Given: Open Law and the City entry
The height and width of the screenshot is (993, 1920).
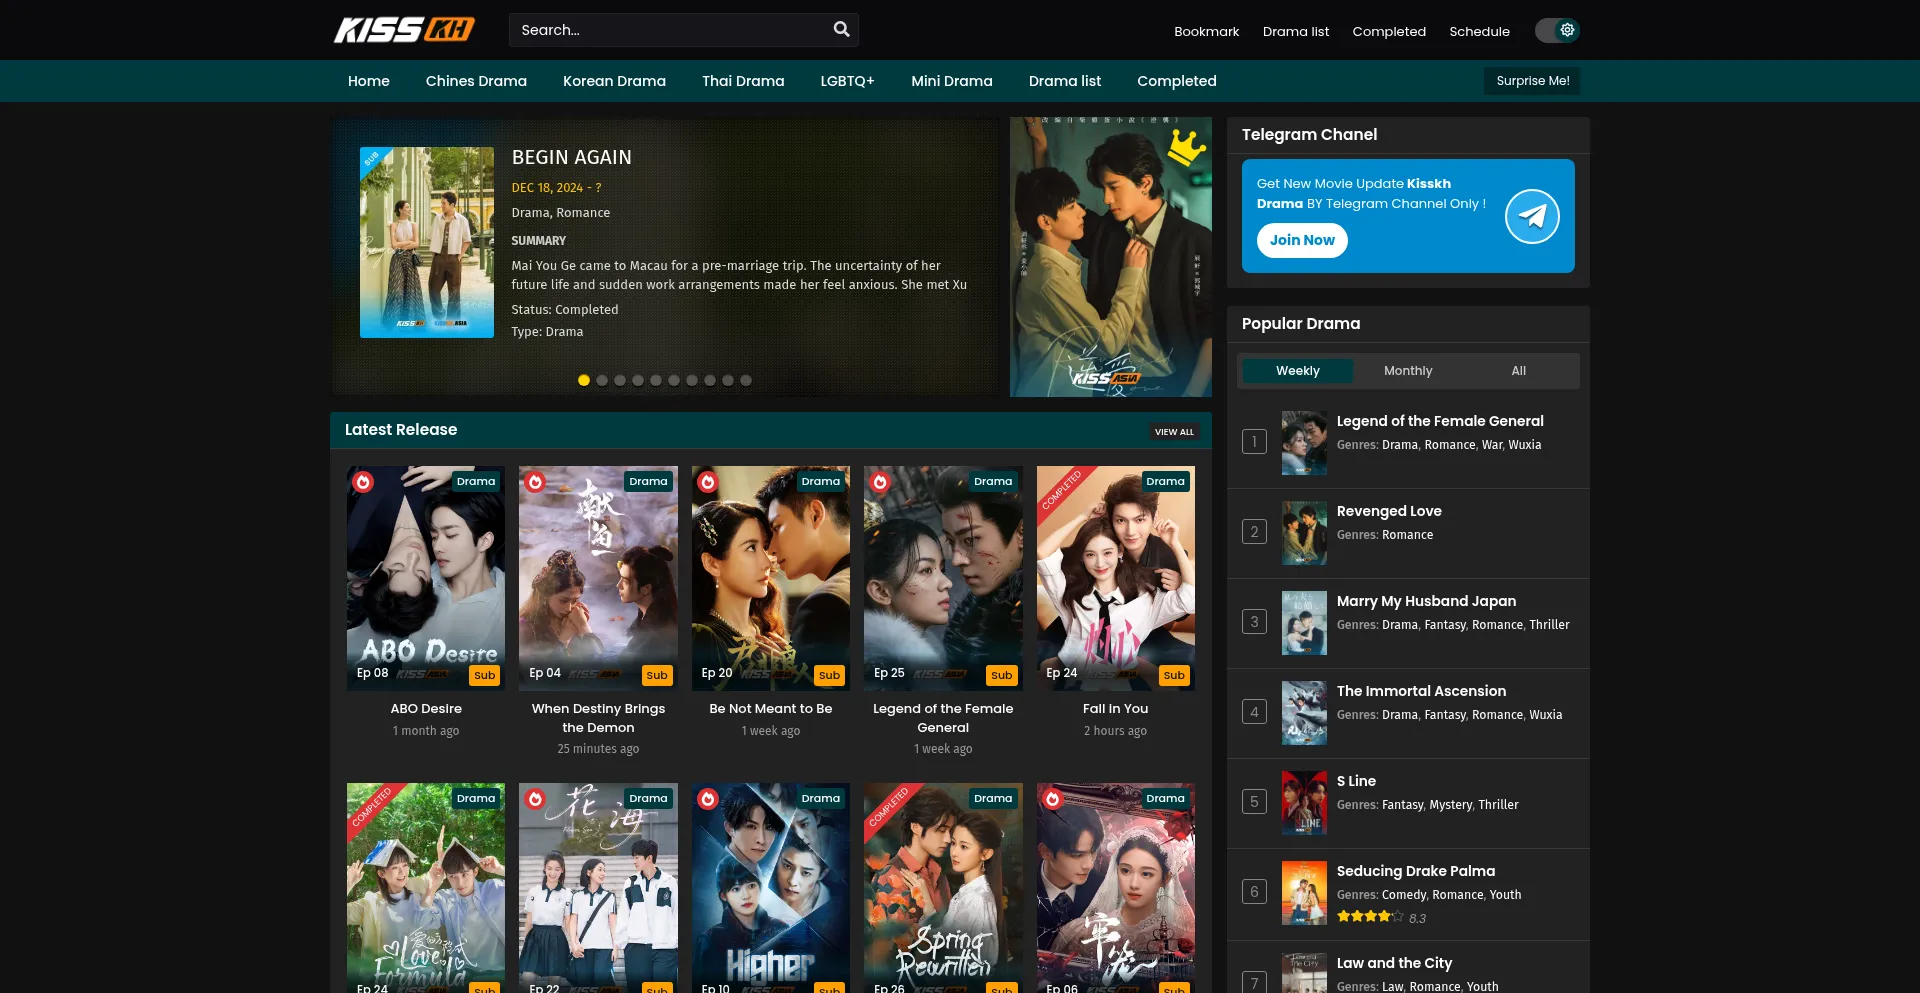Looking at the screenshot, I should click(1394, 963).
